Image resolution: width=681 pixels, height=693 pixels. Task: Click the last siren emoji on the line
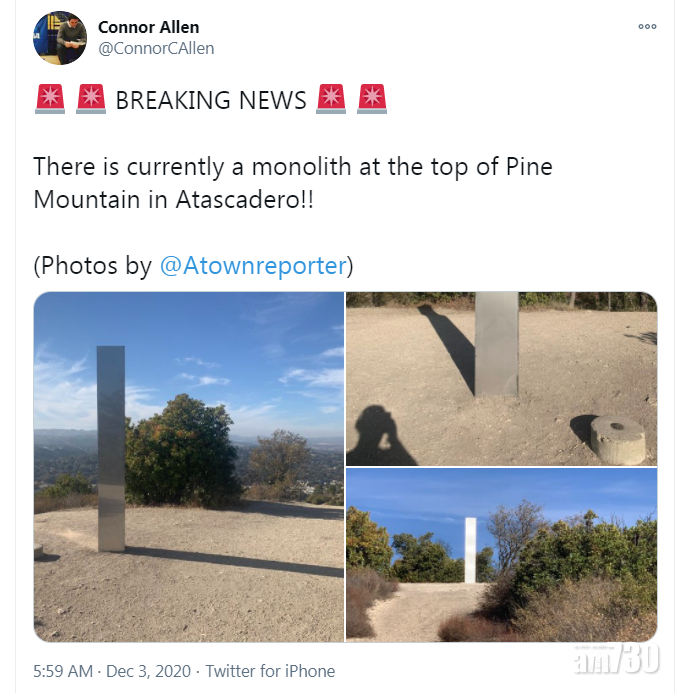371,99
